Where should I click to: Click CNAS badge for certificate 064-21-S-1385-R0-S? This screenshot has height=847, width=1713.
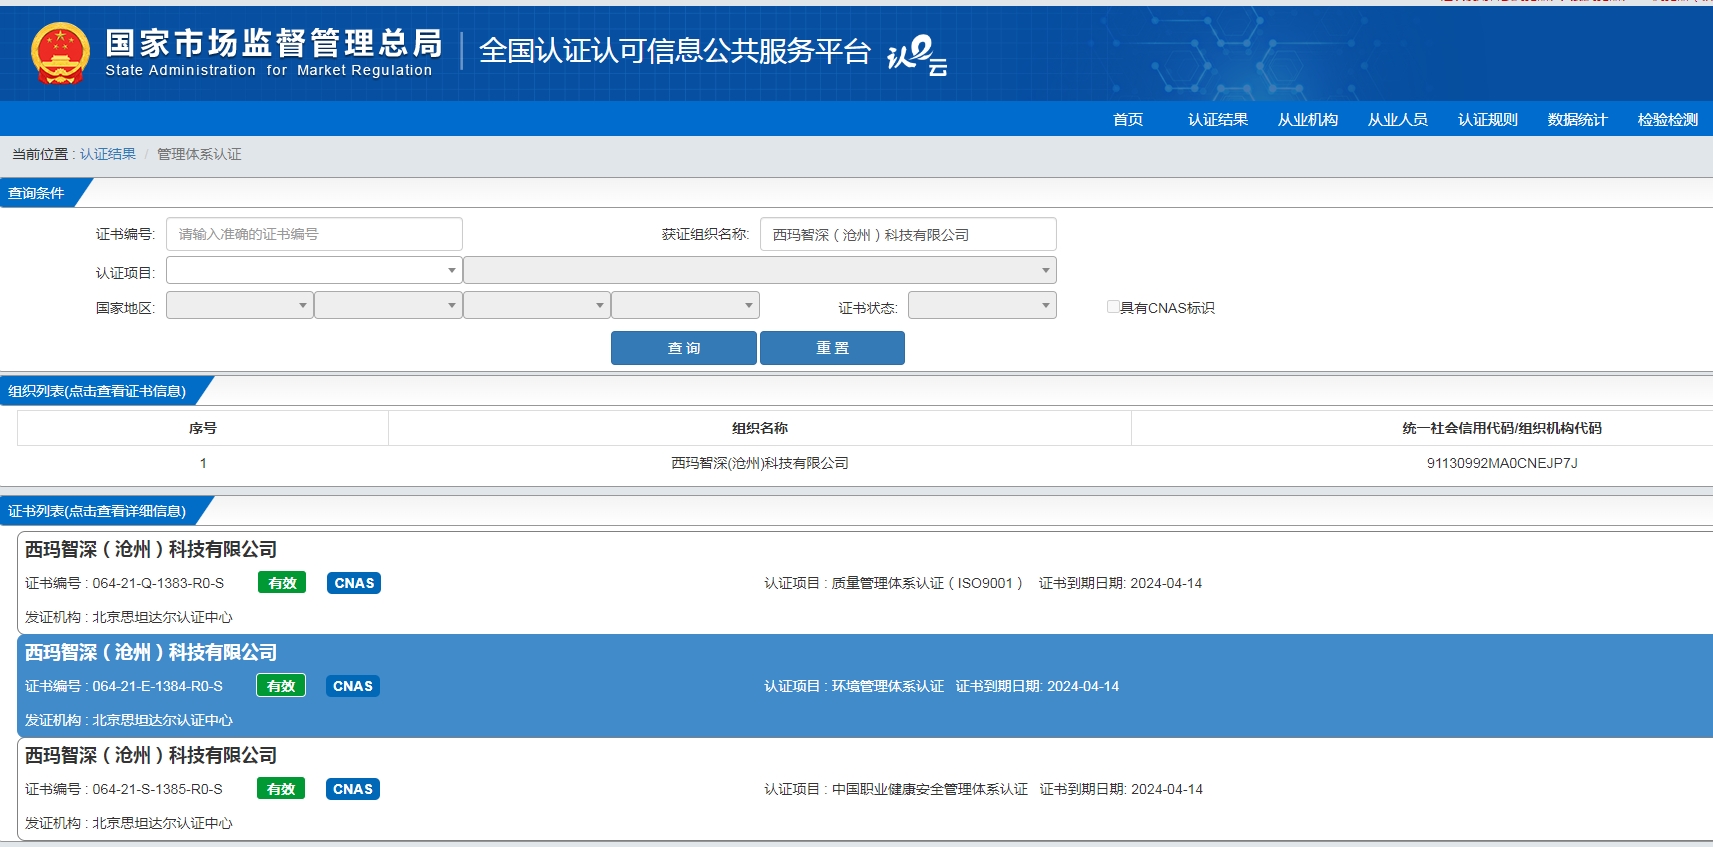[x=353, y=789]
